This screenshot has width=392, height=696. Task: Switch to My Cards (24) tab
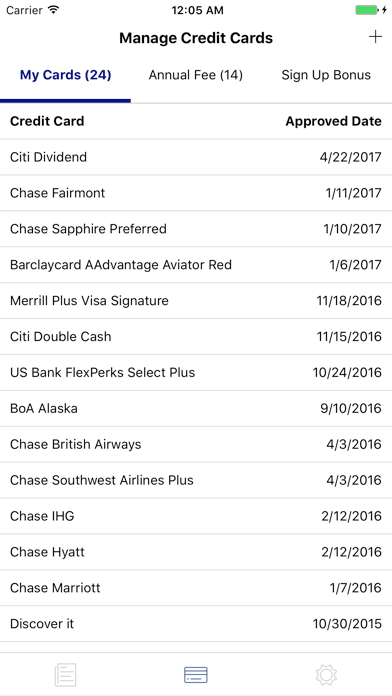click(65, 75)
